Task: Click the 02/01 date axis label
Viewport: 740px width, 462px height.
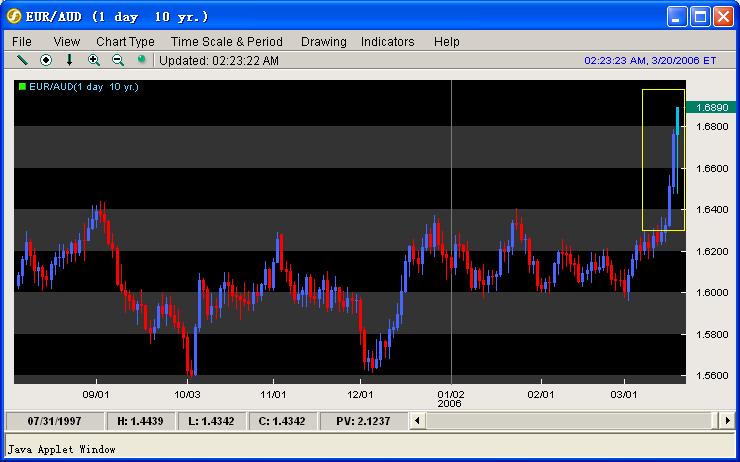Action: (541, 394)
